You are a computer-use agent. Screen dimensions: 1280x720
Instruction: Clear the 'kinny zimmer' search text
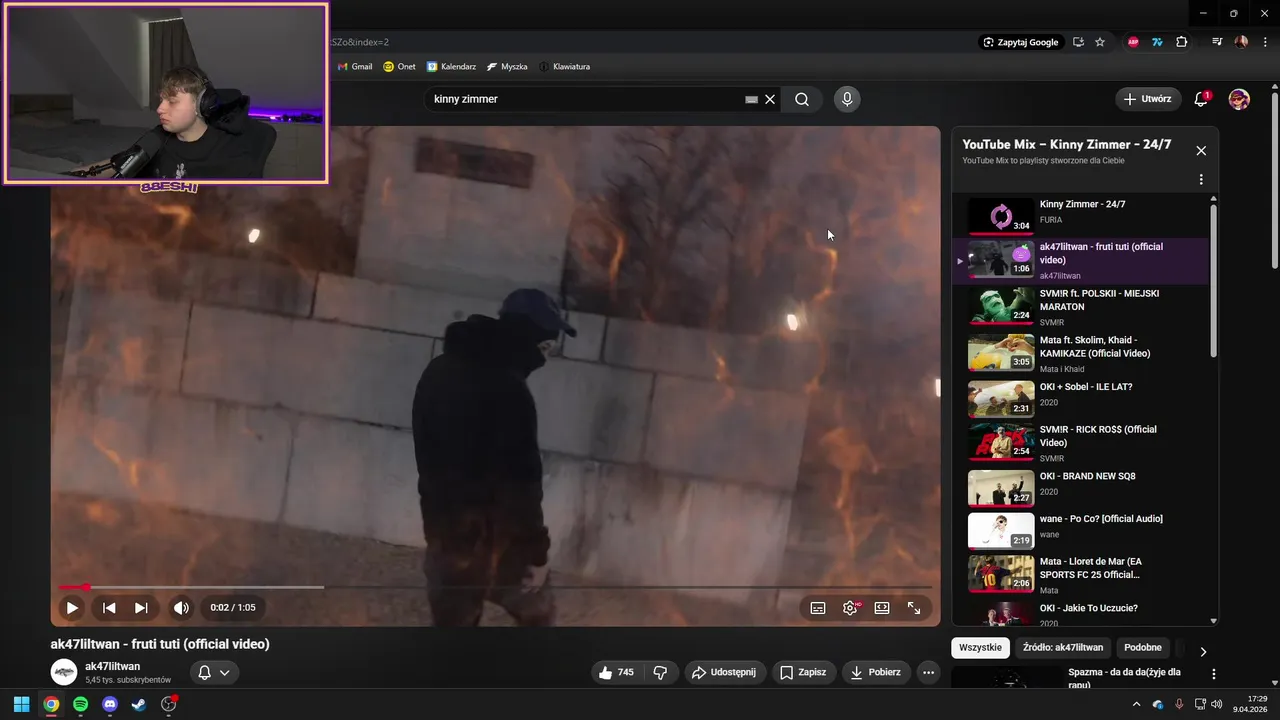[770, 99]
